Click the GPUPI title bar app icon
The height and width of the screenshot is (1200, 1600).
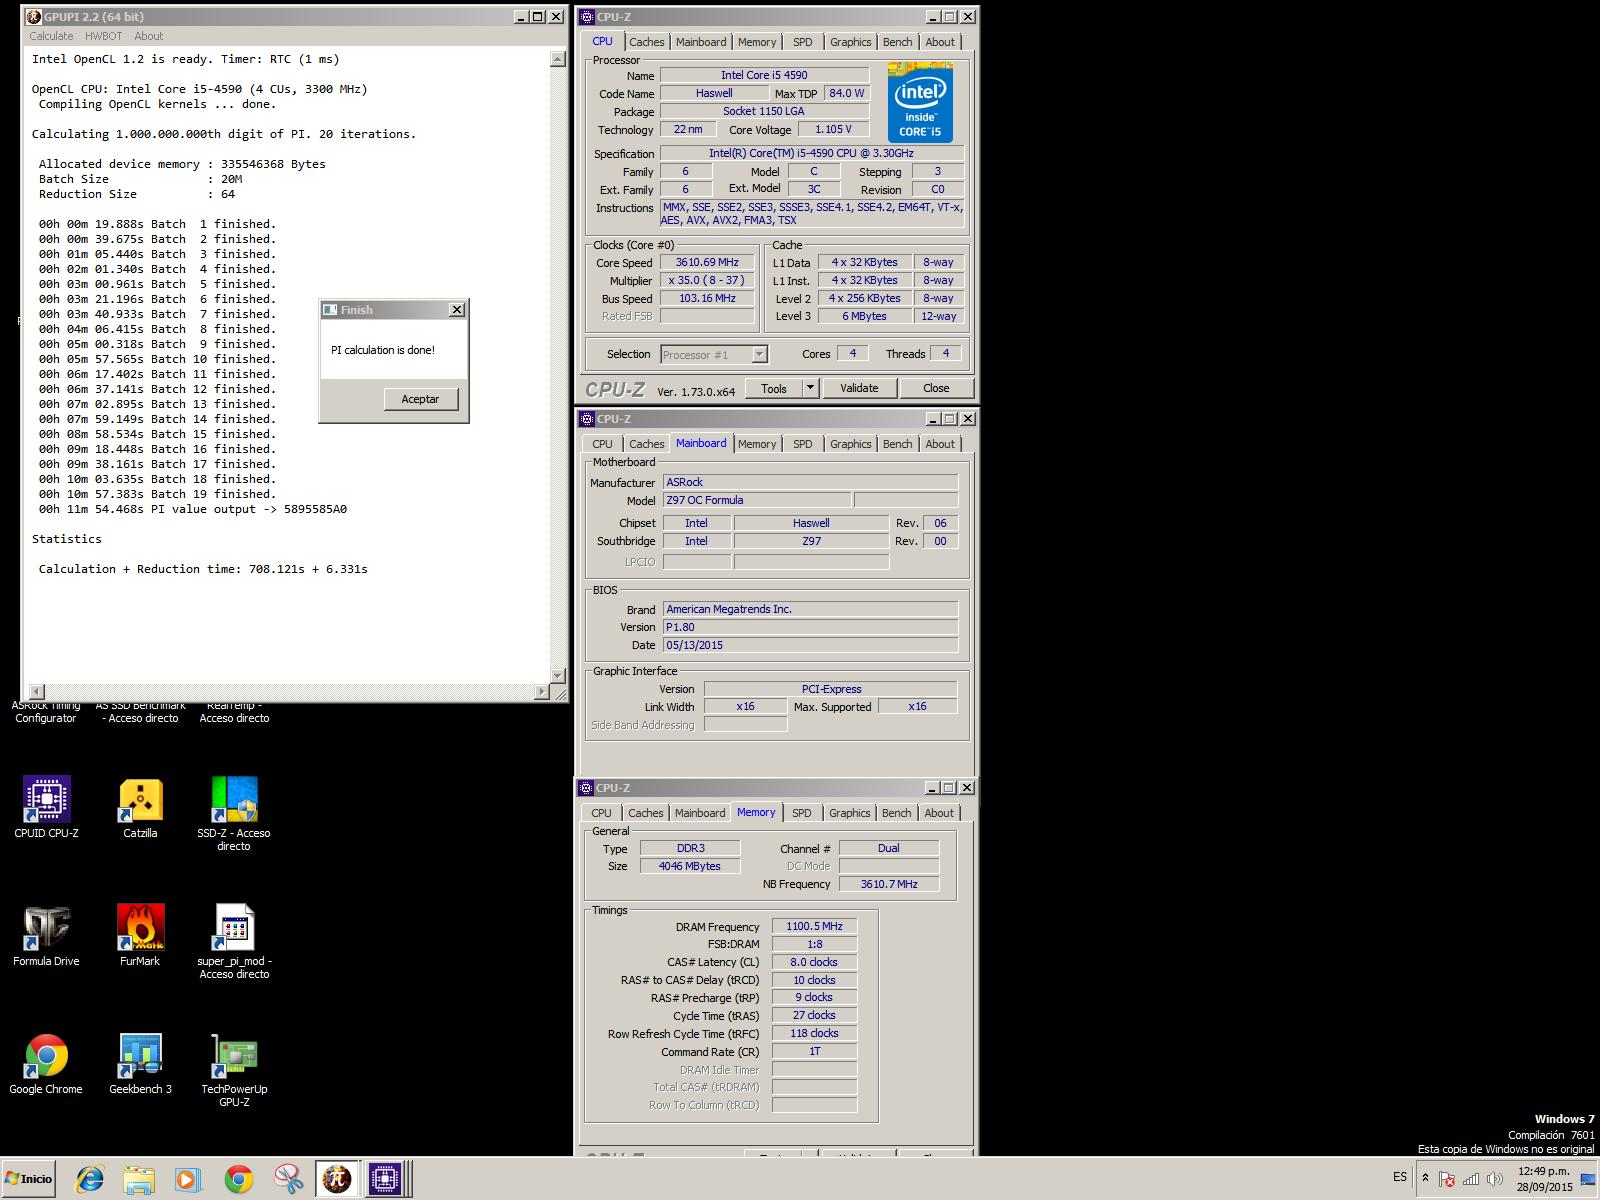[33, 16]
